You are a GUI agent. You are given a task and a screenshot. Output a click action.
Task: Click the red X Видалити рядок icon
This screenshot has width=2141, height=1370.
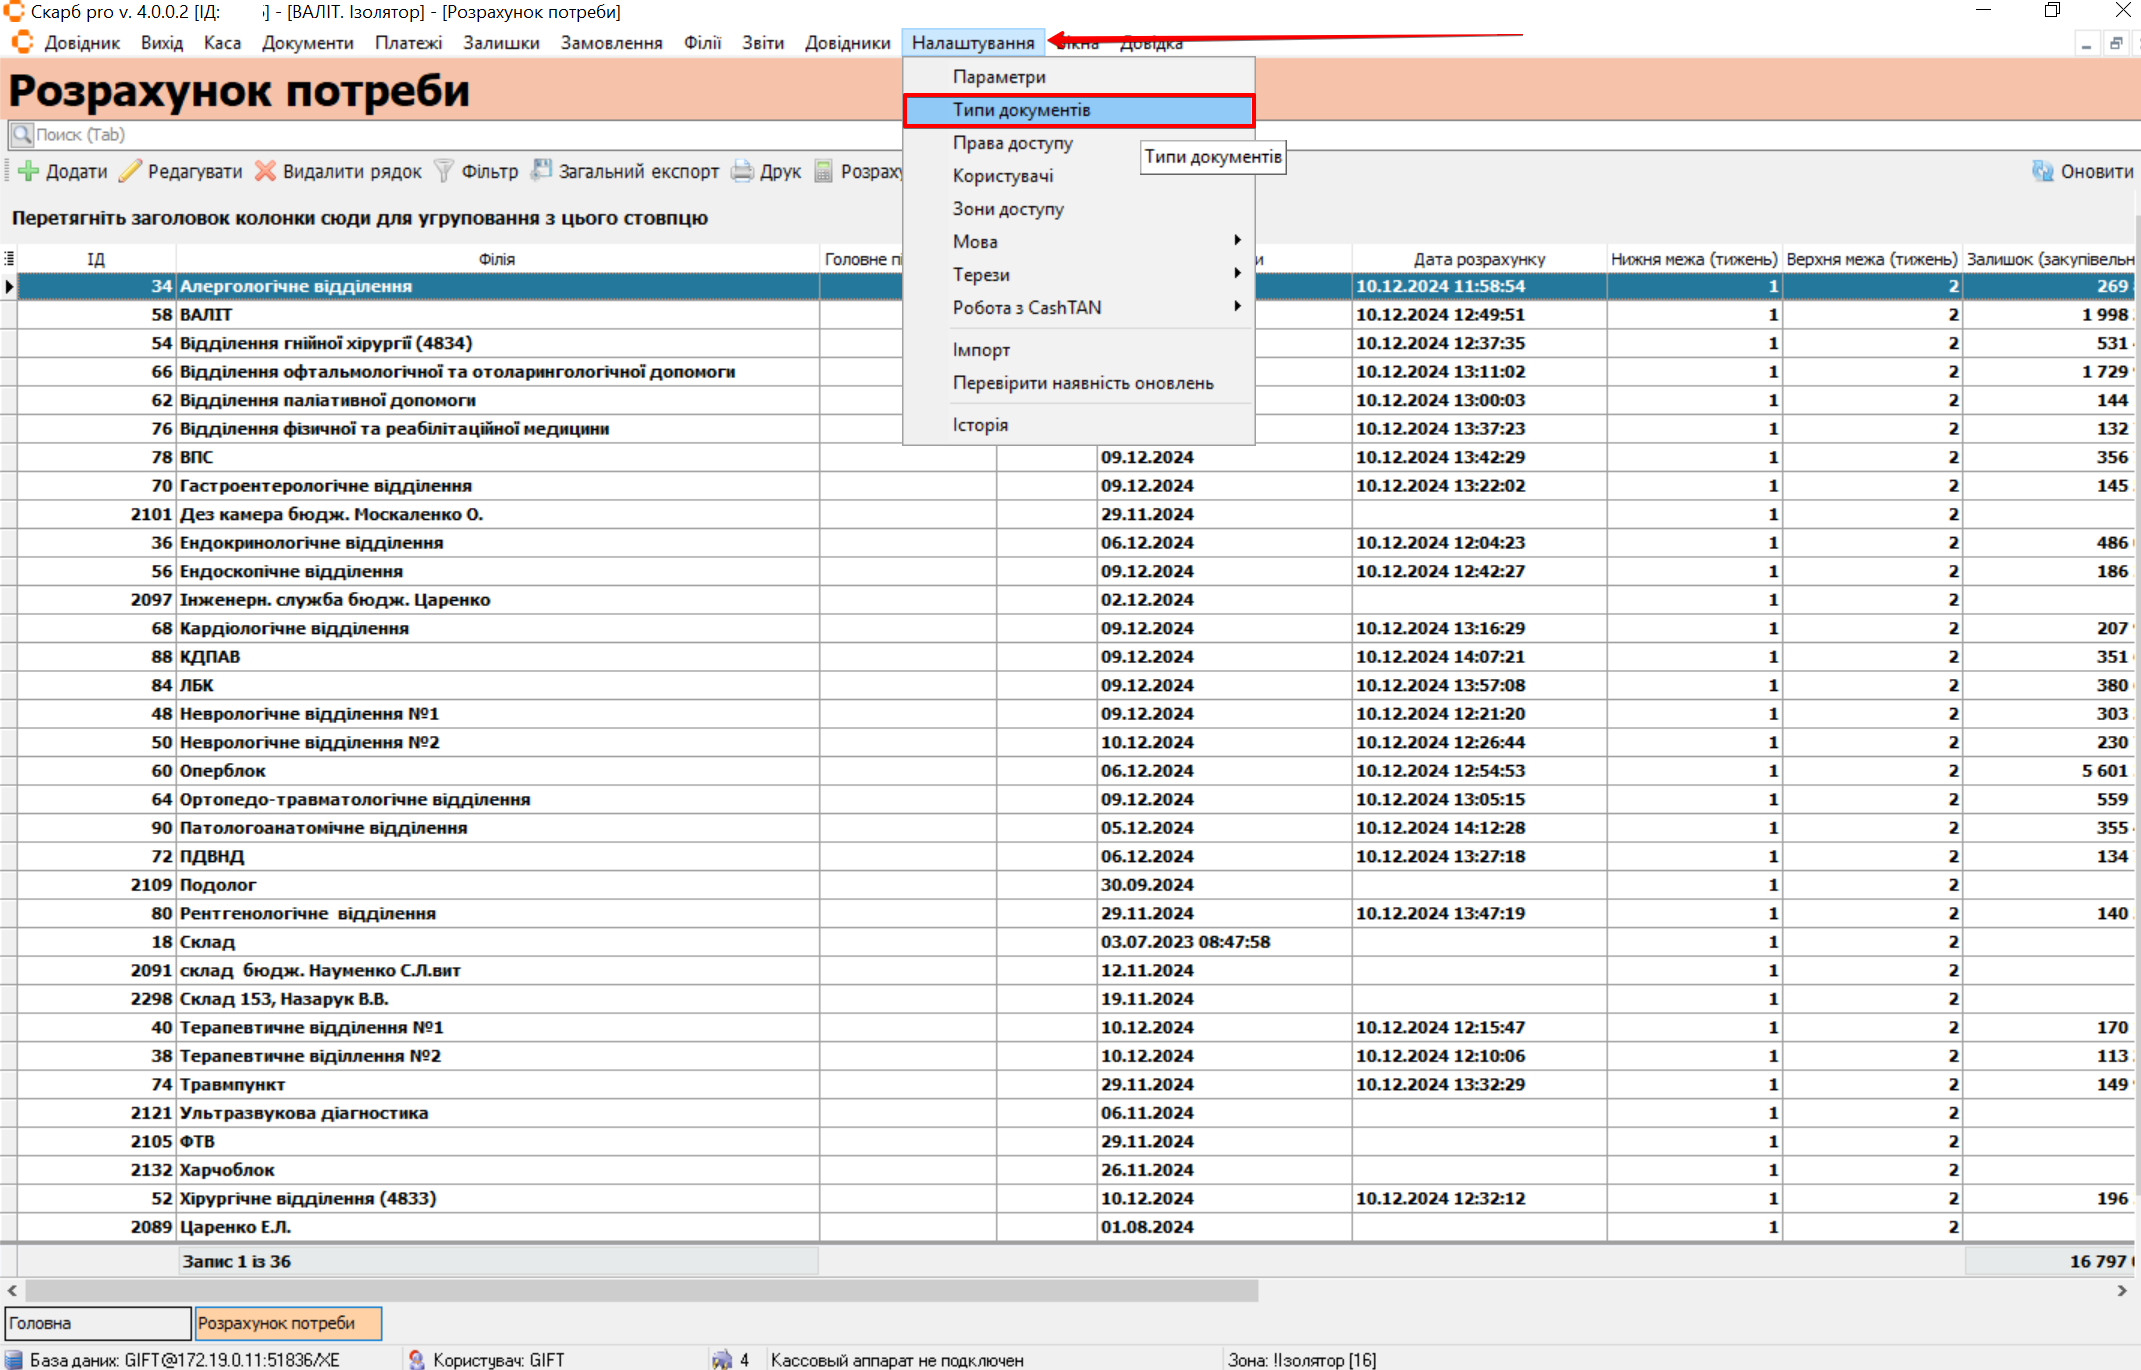(x=265, y=171)
